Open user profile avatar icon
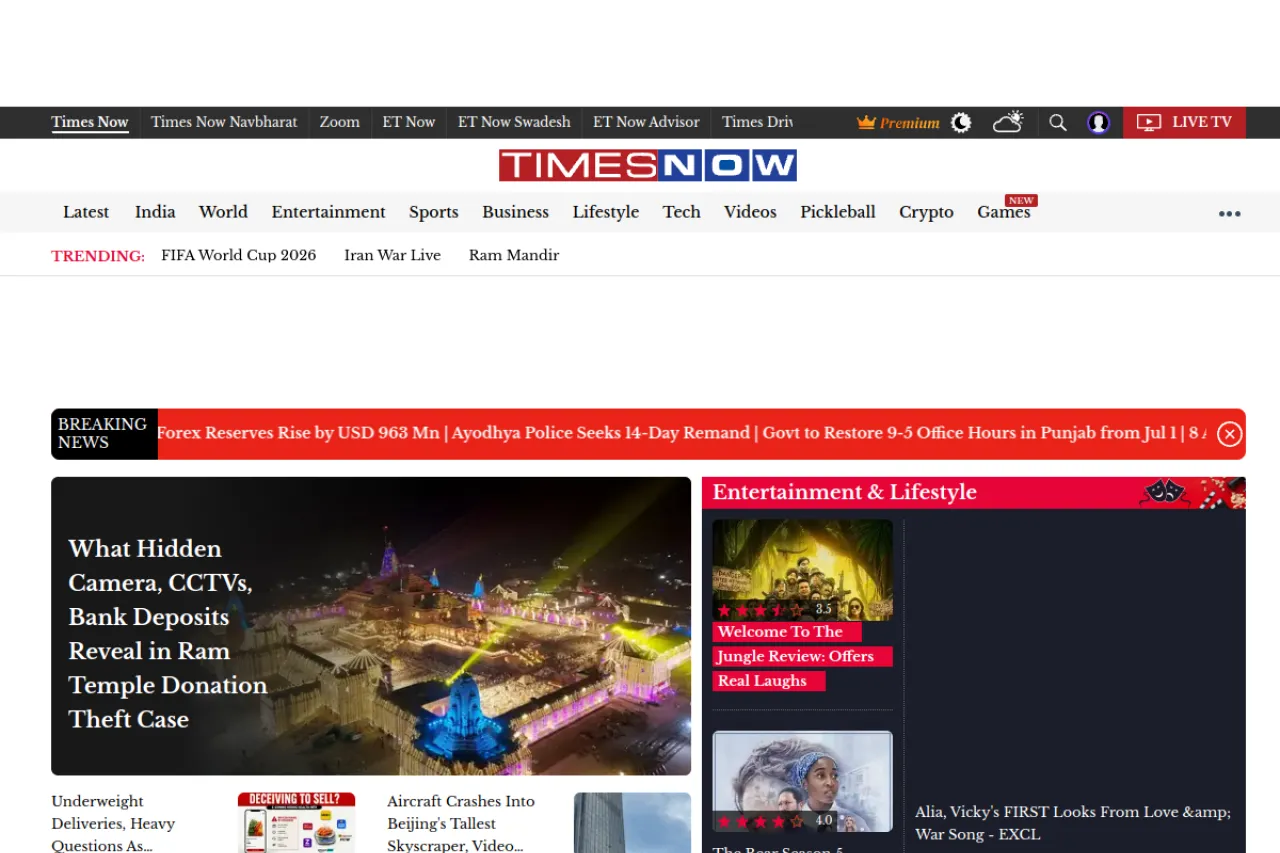Screen dimensions: 1280x853 tap(1098, 123)
